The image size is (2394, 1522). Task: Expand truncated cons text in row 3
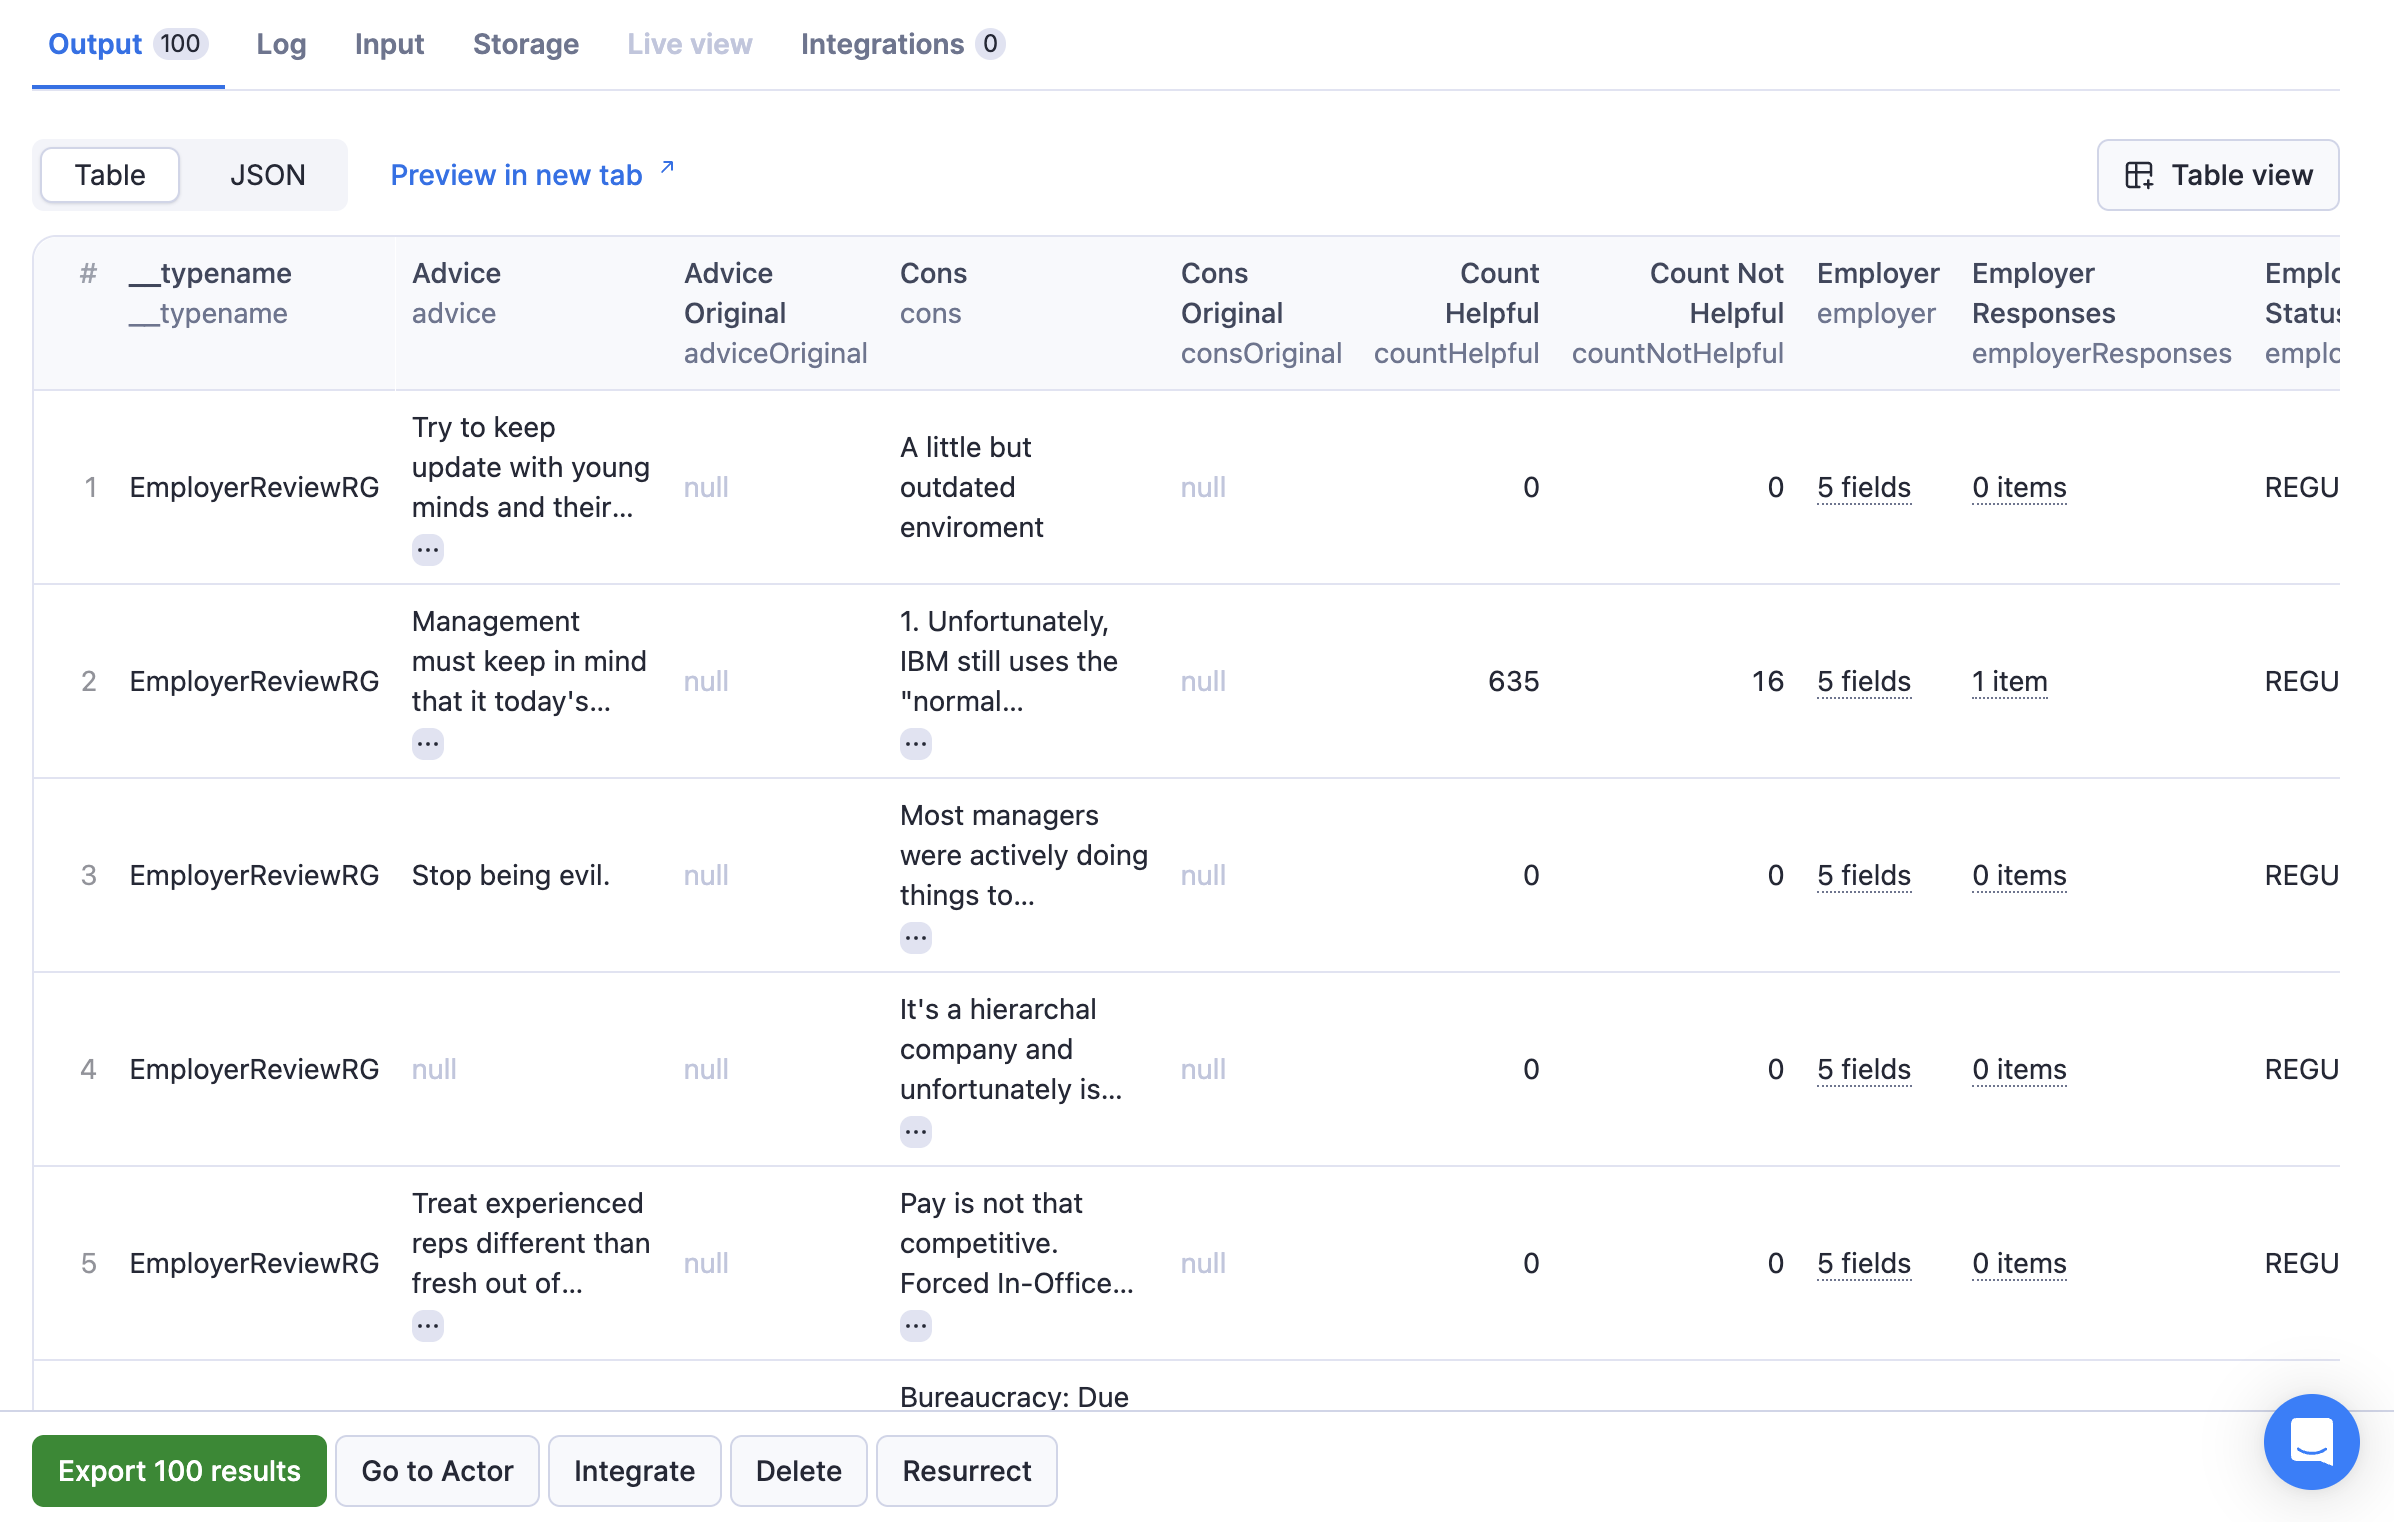(915, 937)
